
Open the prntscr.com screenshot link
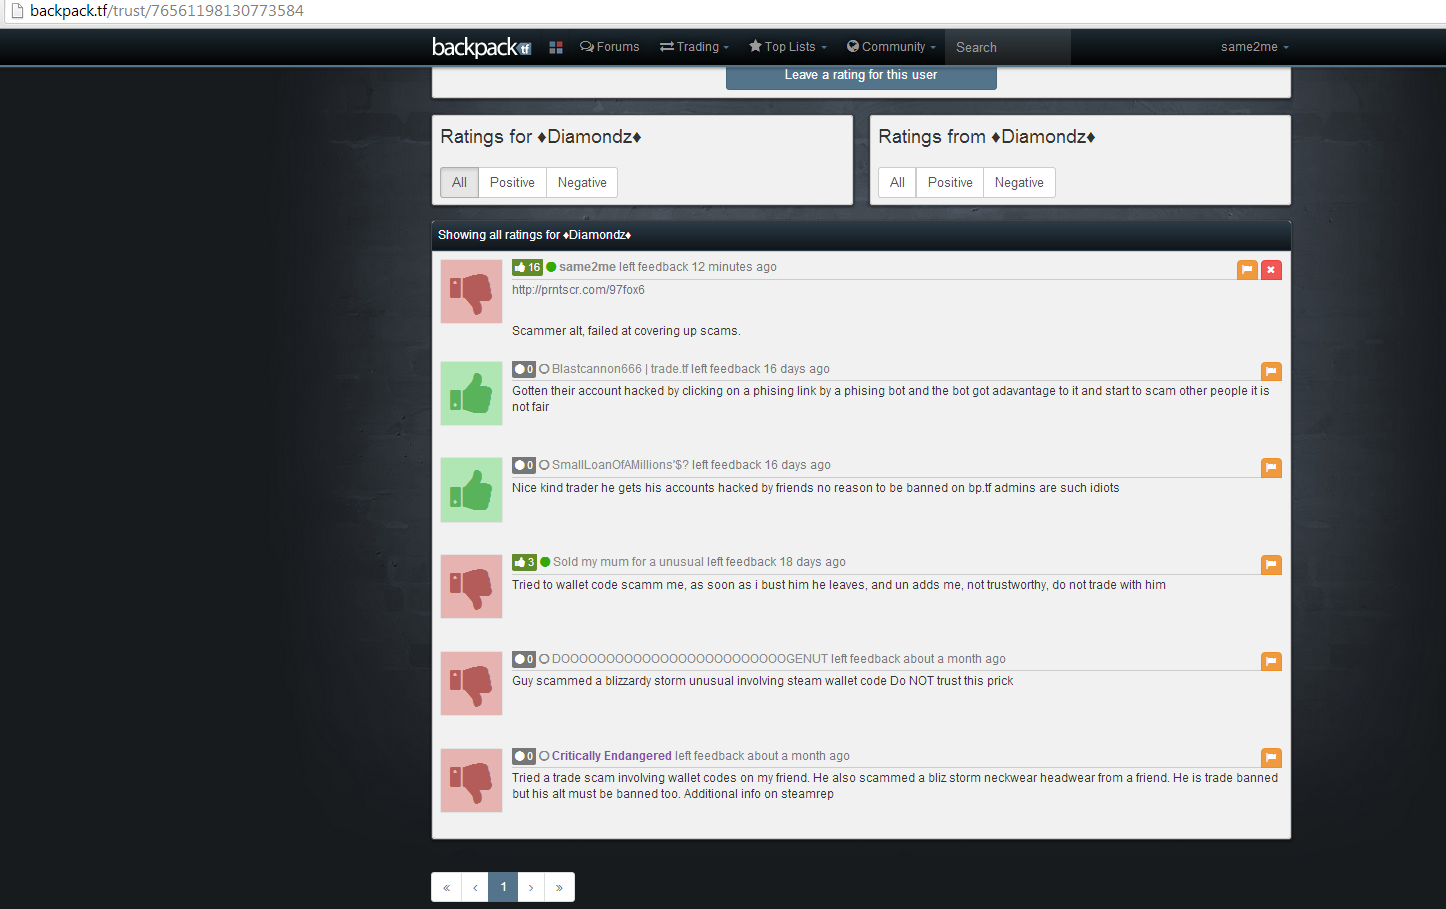(x=578, y=290)
